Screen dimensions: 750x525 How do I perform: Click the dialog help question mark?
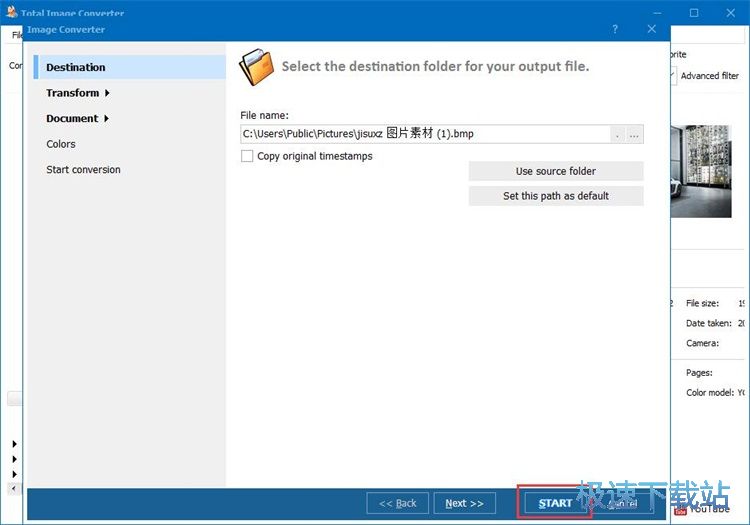coord(615,30)
